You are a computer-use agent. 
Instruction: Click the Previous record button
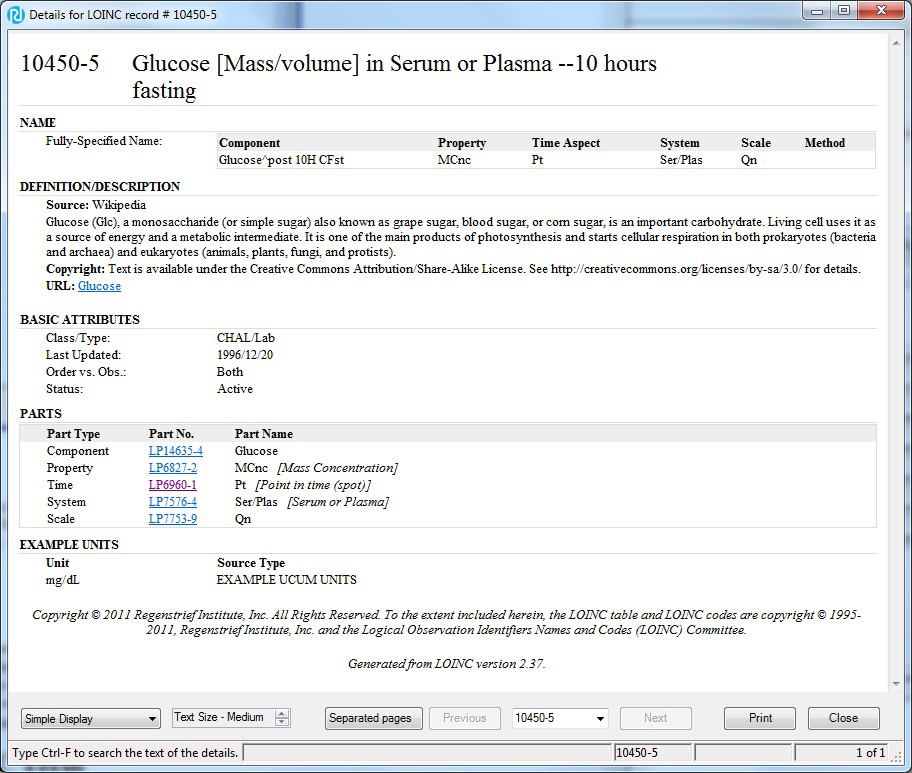coord(465,718)
